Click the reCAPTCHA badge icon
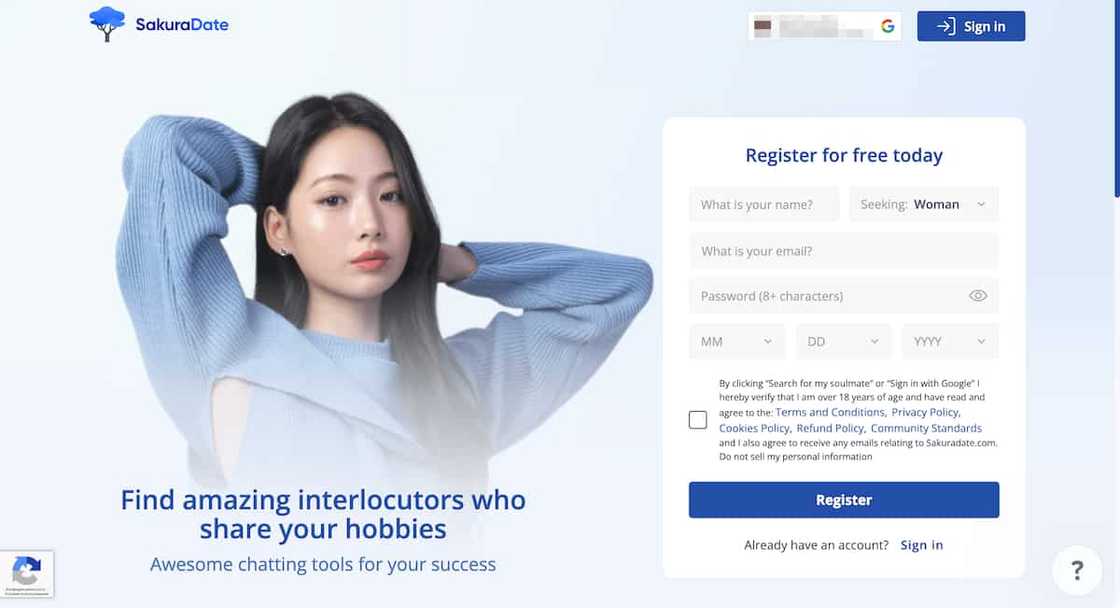Screen dimensions: 1120x608 [x=27, y=574]
